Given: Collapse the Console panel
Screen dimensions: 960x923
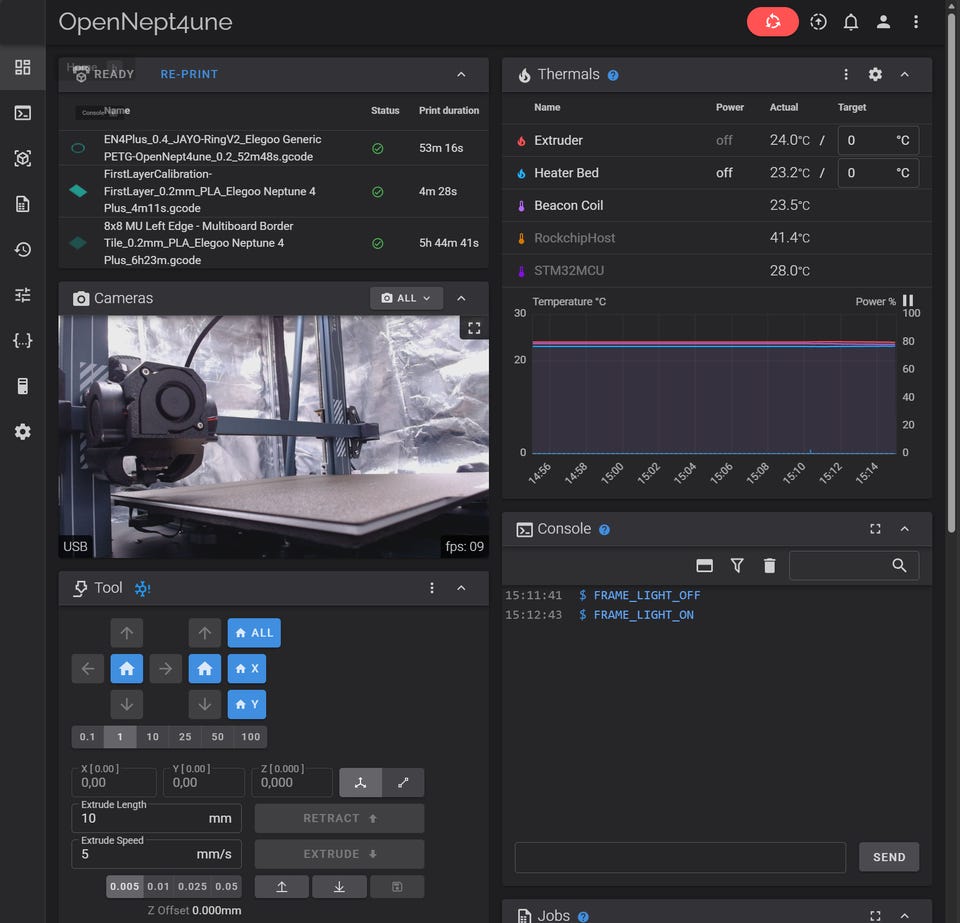Looking at the screenshot, I should (x=904, y=529).
